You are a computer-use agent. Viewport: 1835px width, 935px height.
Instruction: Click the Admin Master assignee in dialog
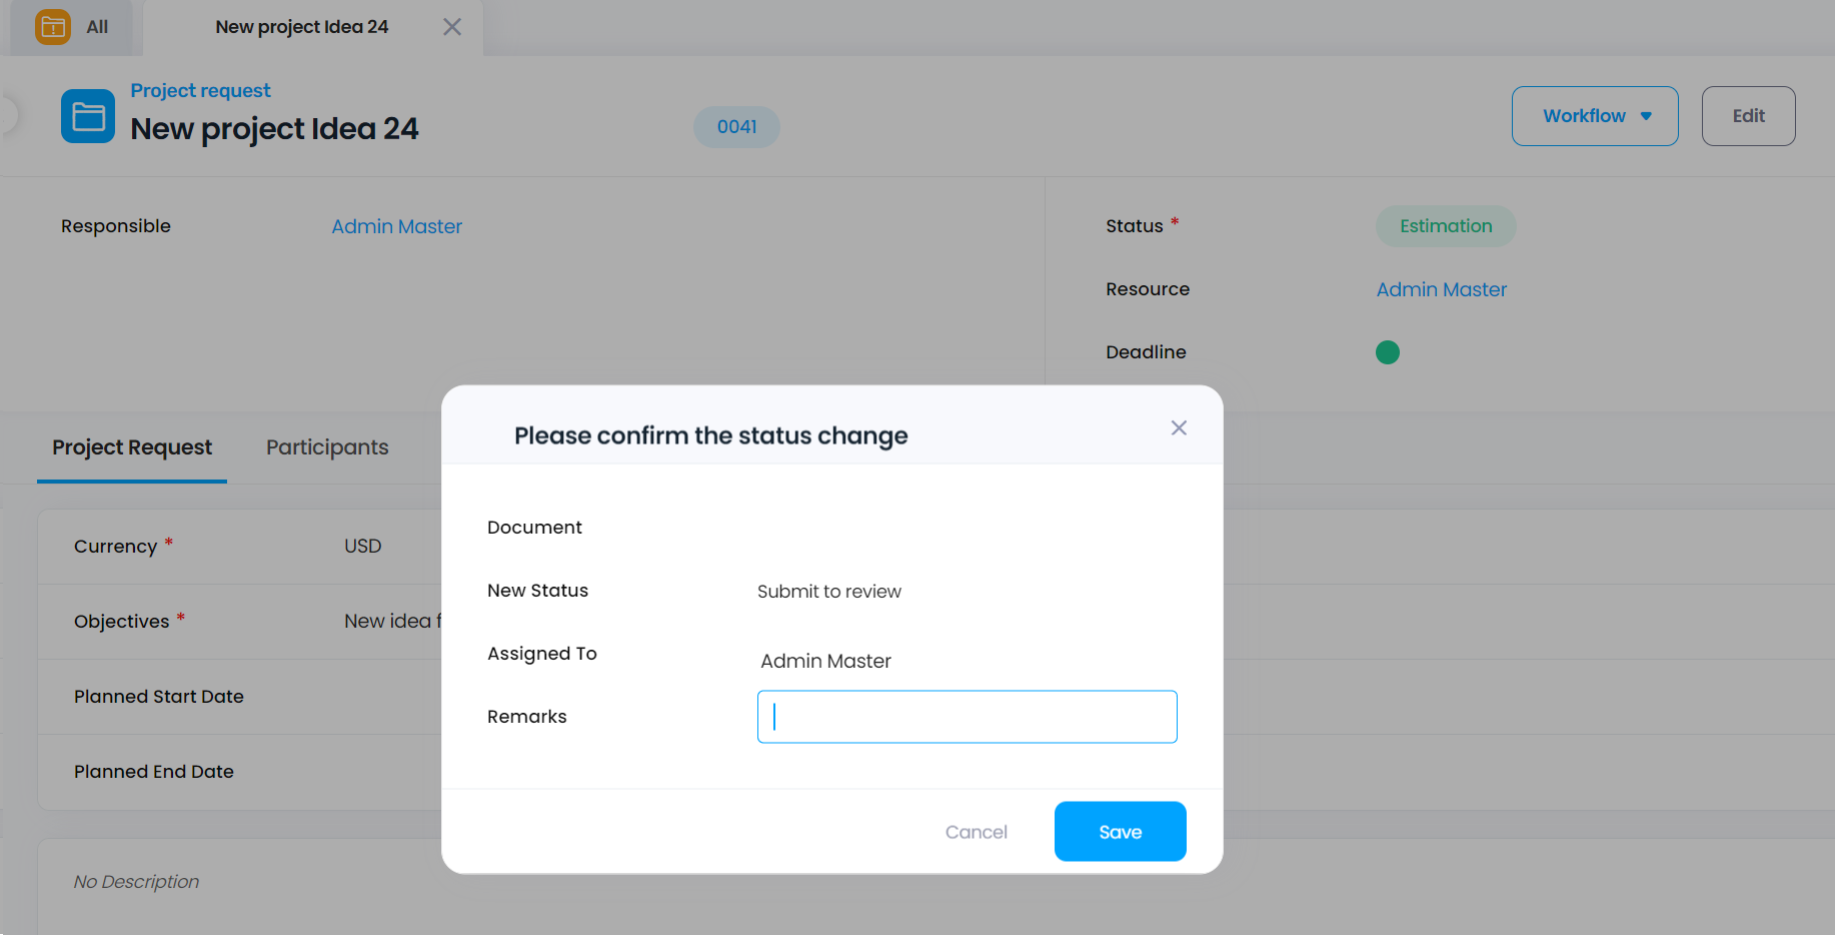(x=825, y=661)
